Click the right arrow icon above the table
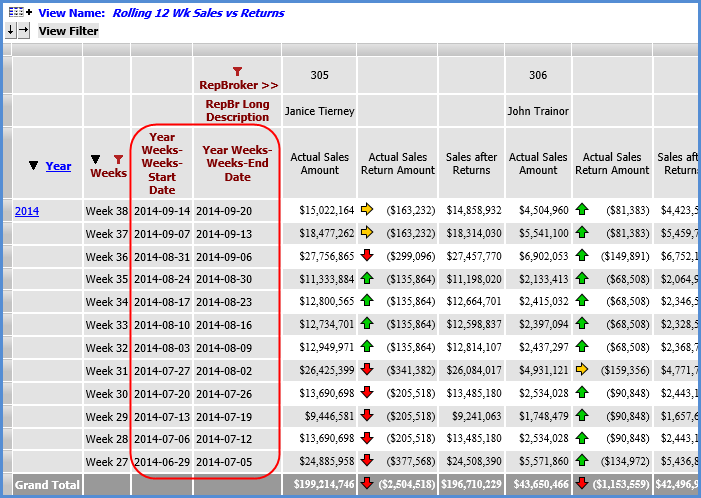The height and width of the screenshot is (498, 701). pyautogui.click(x=24, y=30)
